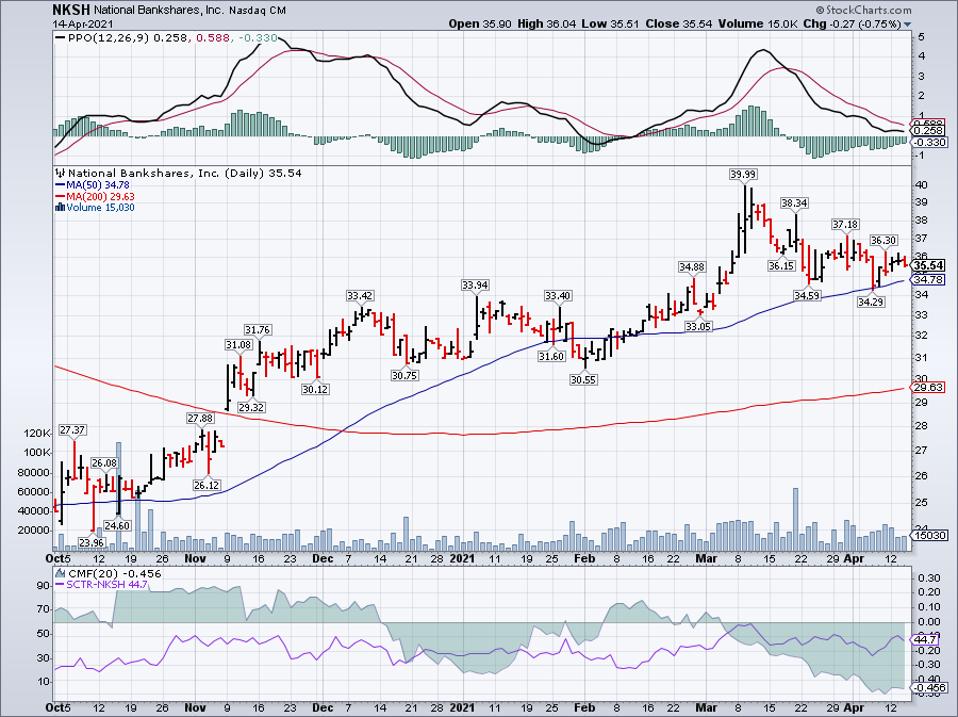Screen dimensions: 958x717
Task: Click the bar chart icon before National Bankshares (Daily)
Action: [x=60, y=173]
